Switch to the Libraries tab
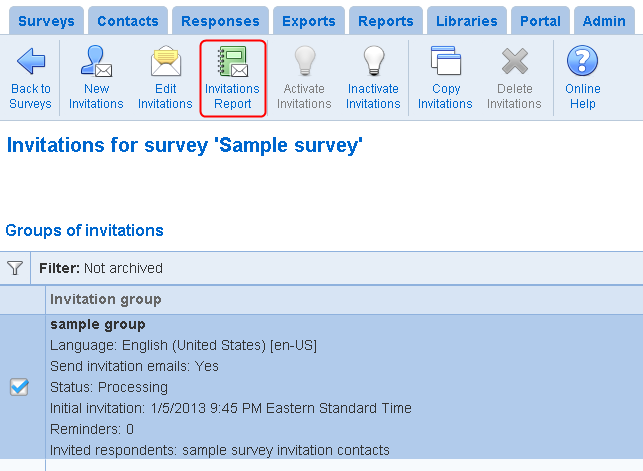This screenshot has height=471, width=643. click(467, 21)
